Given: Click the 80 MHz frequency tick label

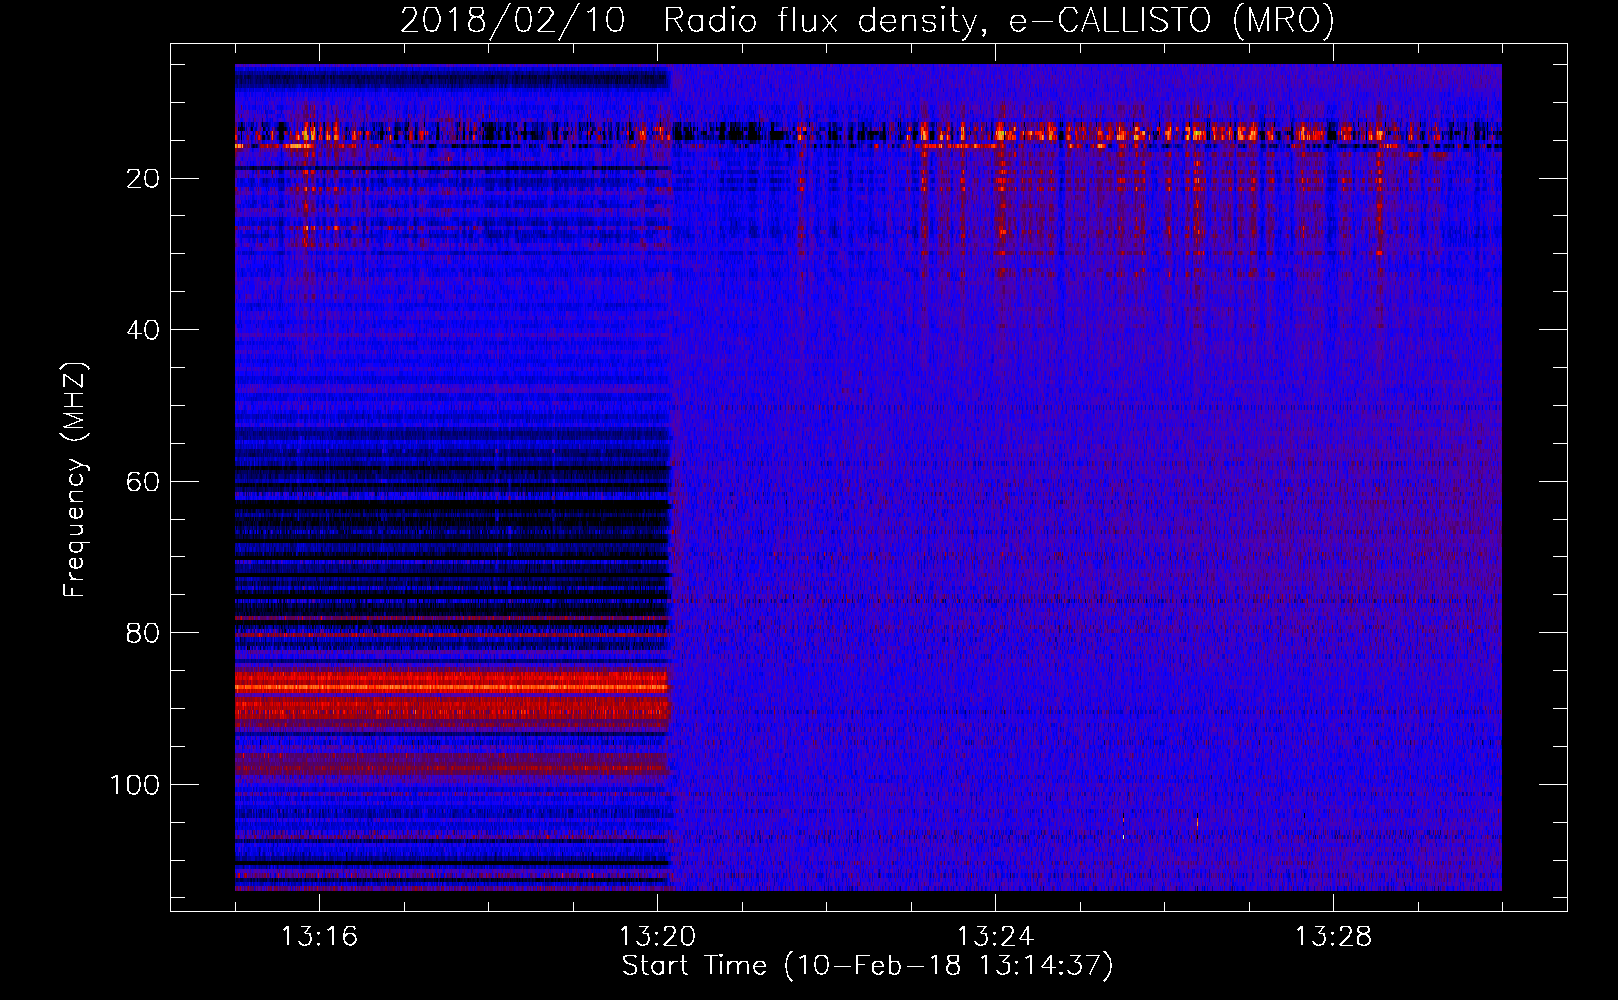Looking at the screenshot, I should click(x=144, y=633).
